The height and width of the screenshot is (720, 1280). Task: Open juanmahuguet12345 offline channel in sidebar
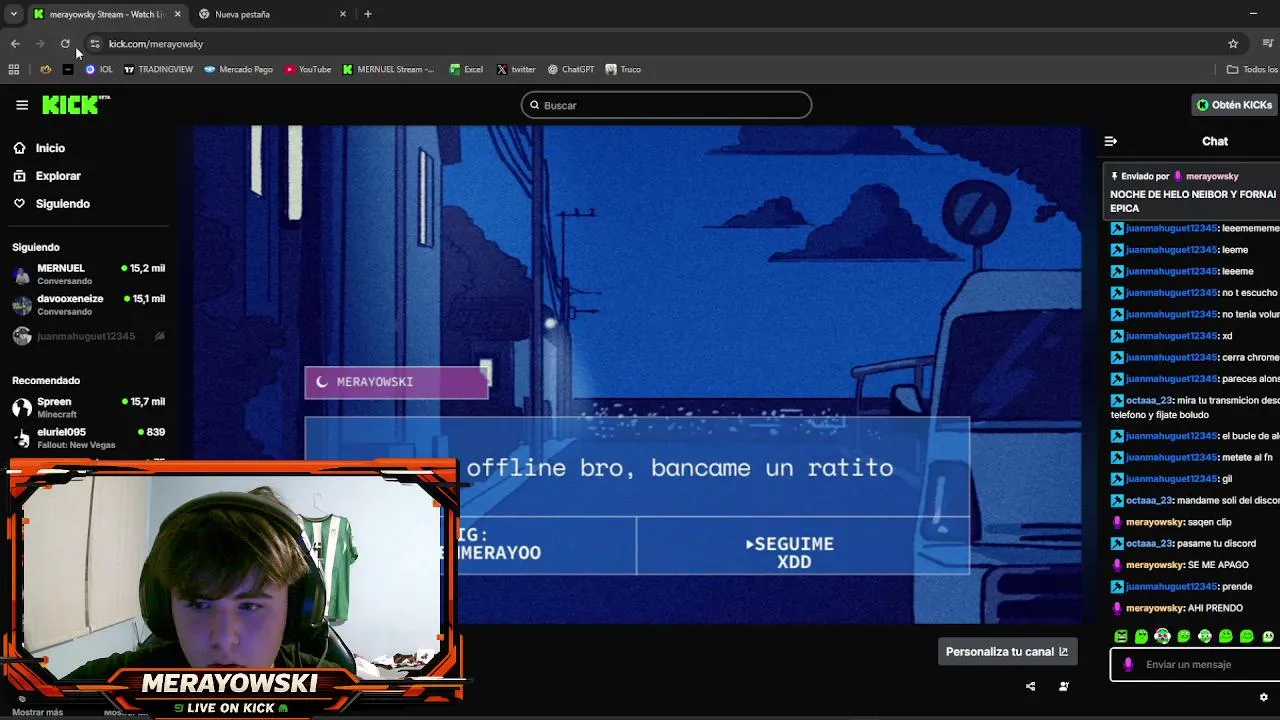[88, 336]
